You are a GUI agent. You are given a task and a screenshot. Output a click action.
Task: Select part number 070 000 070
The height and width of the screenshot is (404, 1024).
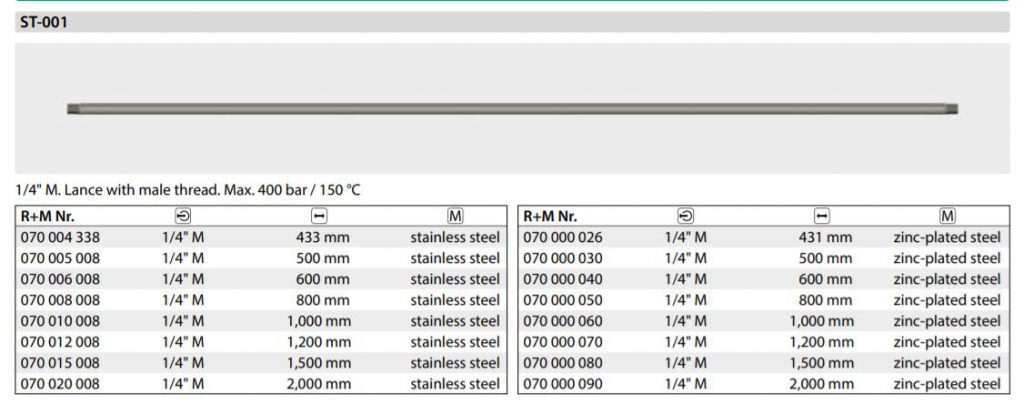[563, 341]
